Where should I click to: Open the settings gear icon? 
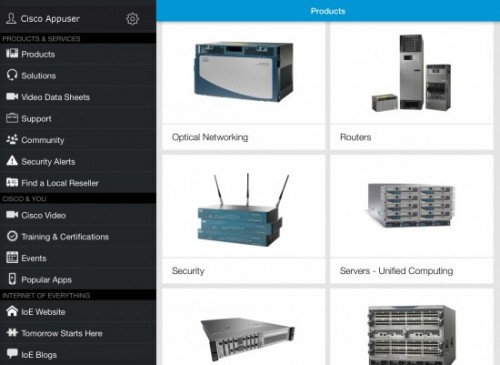132,19
